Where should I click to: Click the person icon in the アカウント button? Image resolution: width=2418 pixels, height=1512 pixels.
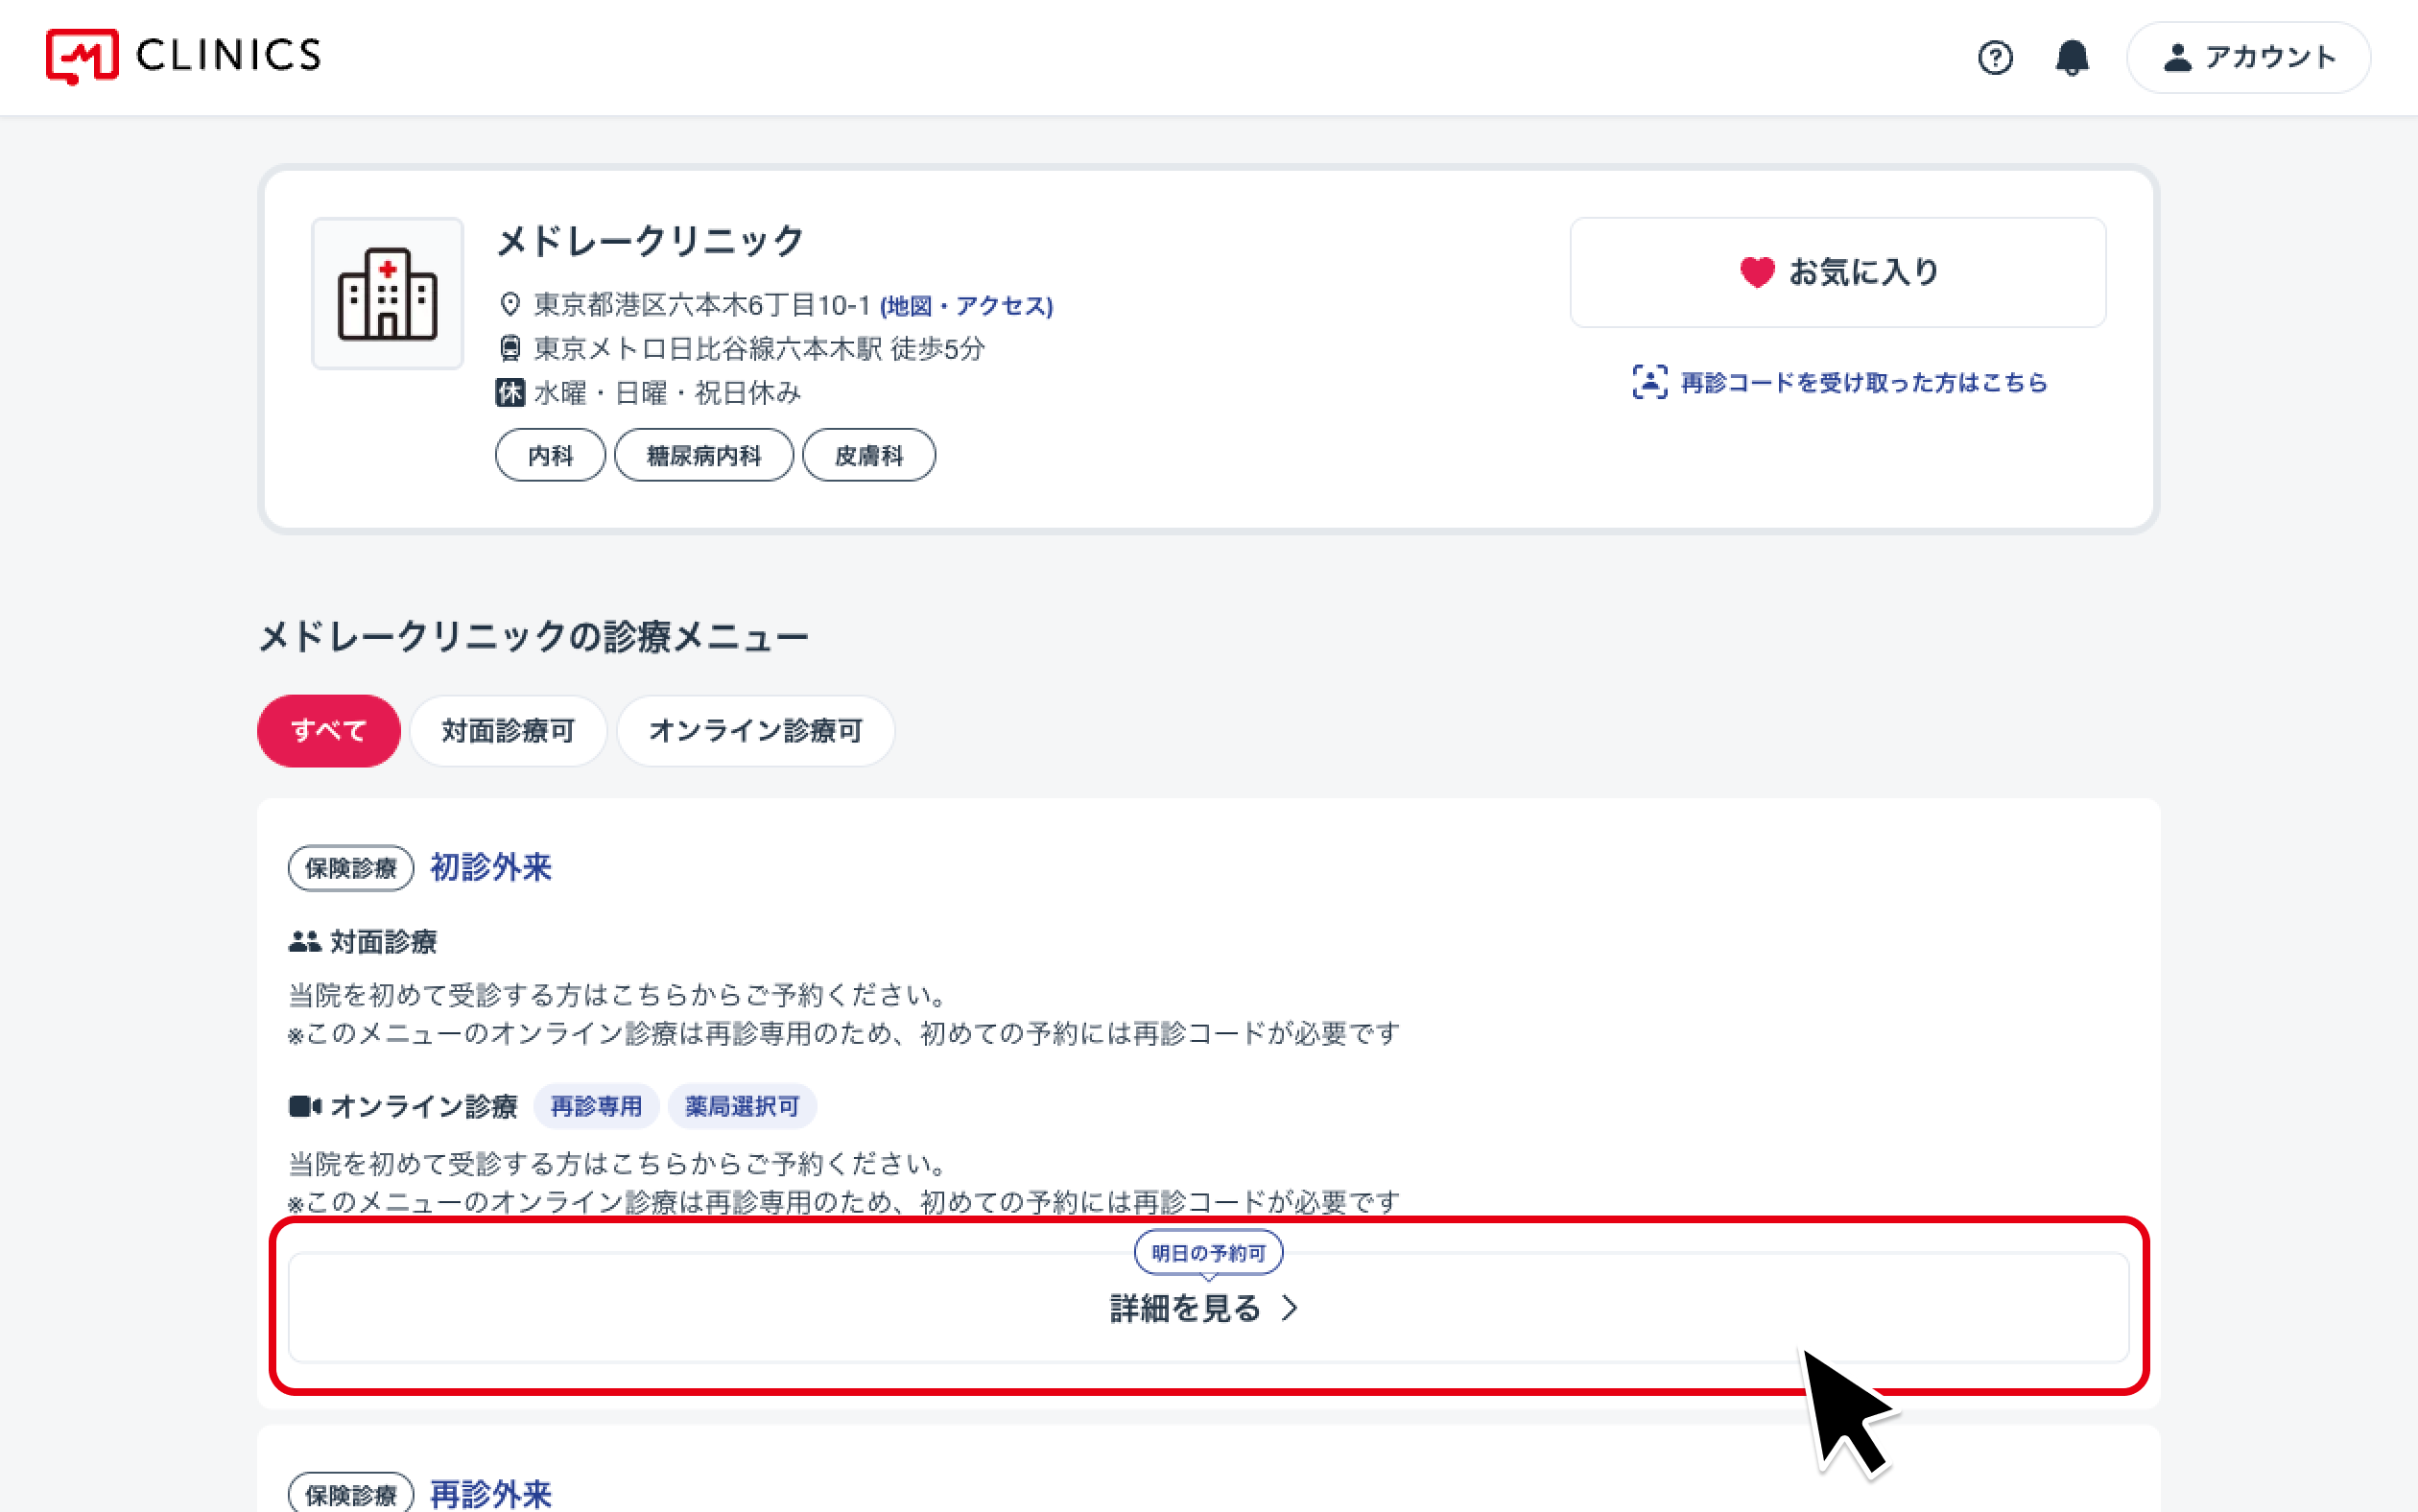[2178, 58]
